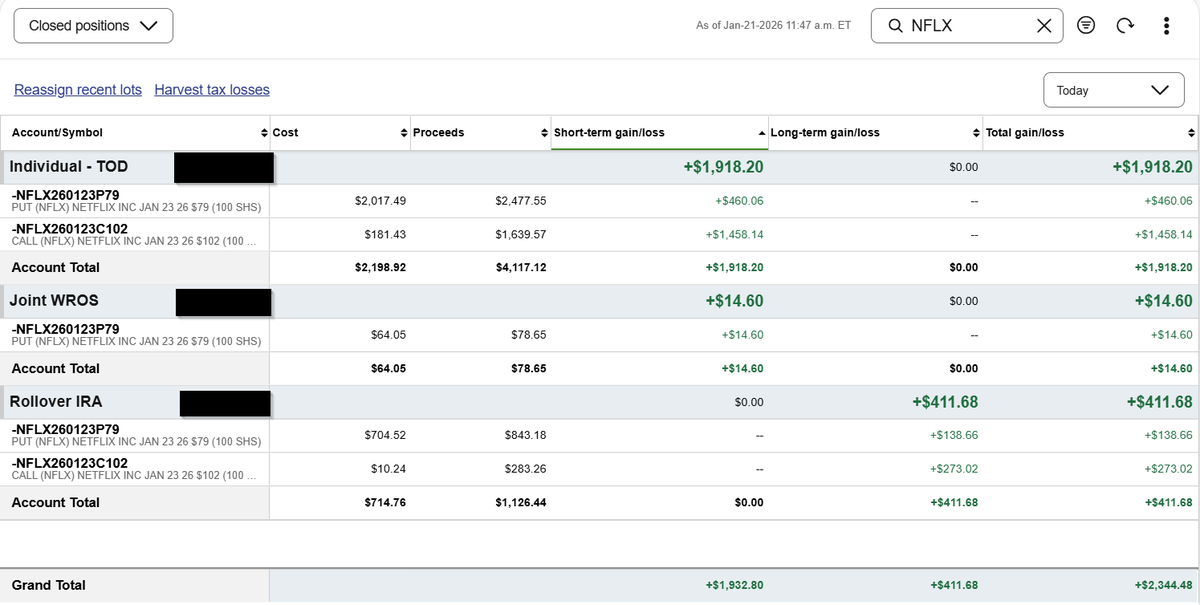Click the $181.43 cost cell
The width and height of the screenshot is (1200, 605).
point(384,235)
